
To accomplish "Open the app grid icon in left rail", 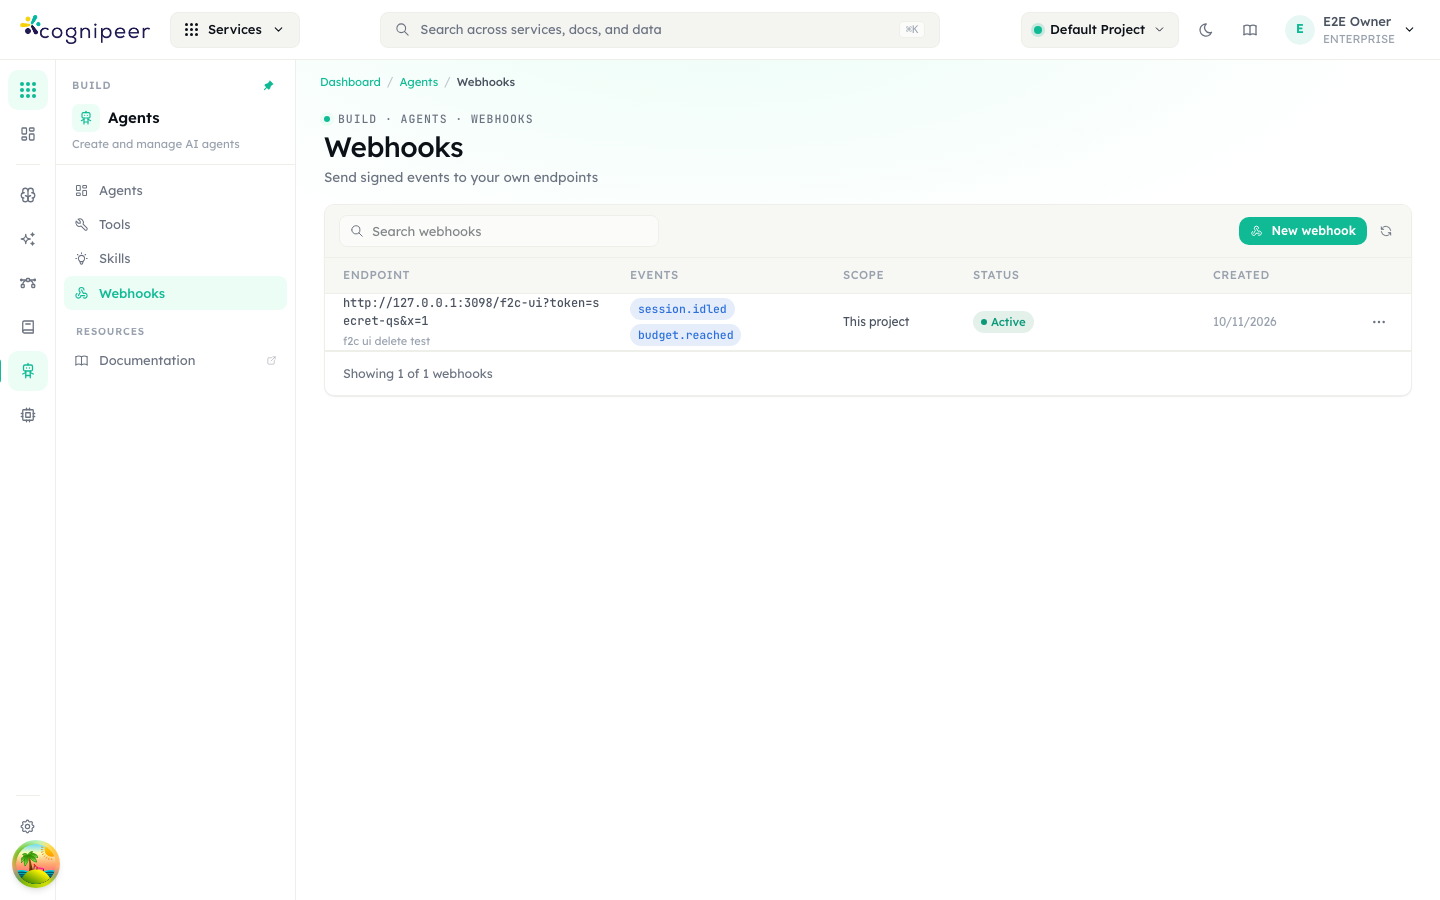I will point(28,90).
